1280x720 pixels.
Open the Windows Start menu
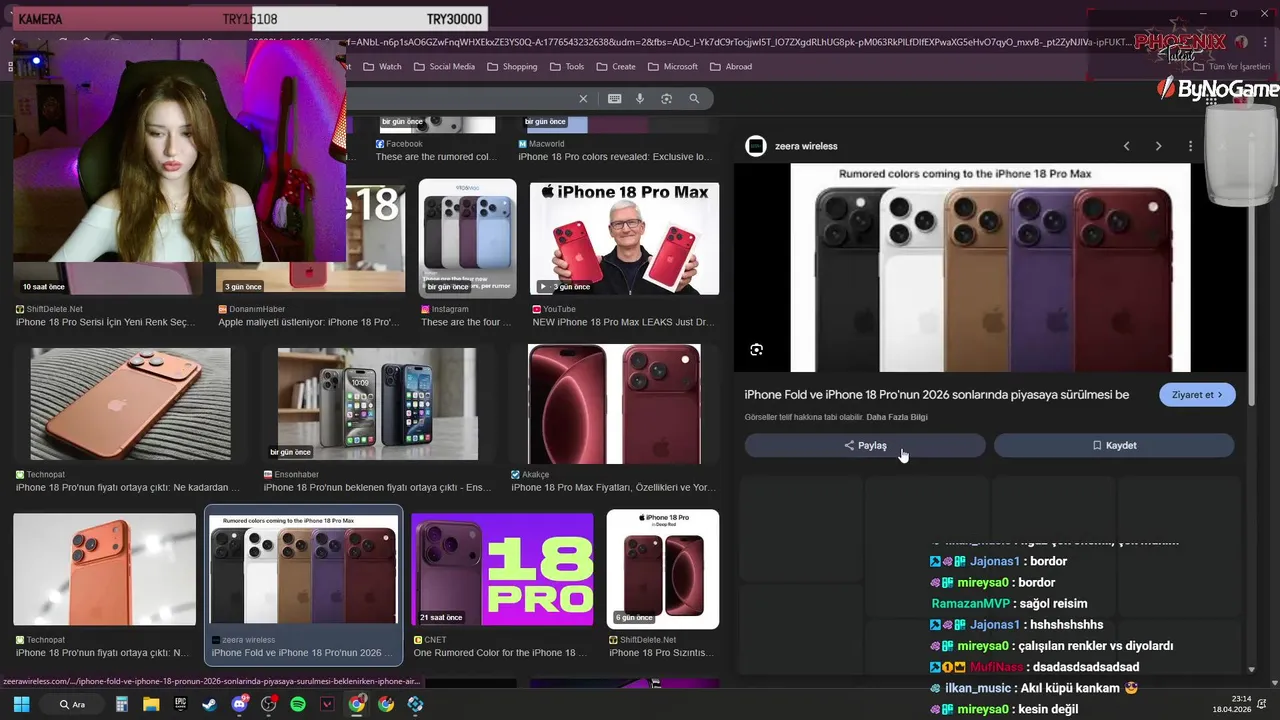click(21, 704)
